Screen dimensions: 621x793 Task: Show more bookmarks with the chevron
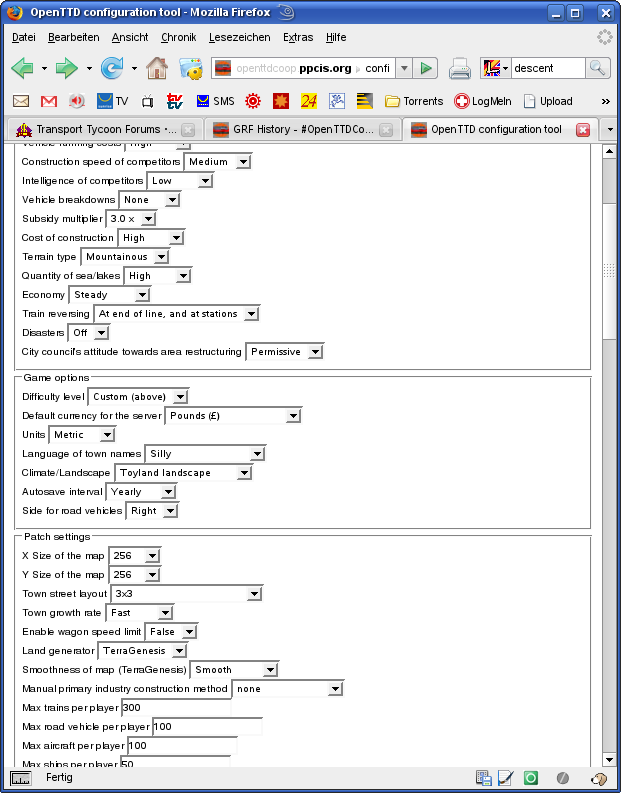[606, 102]
